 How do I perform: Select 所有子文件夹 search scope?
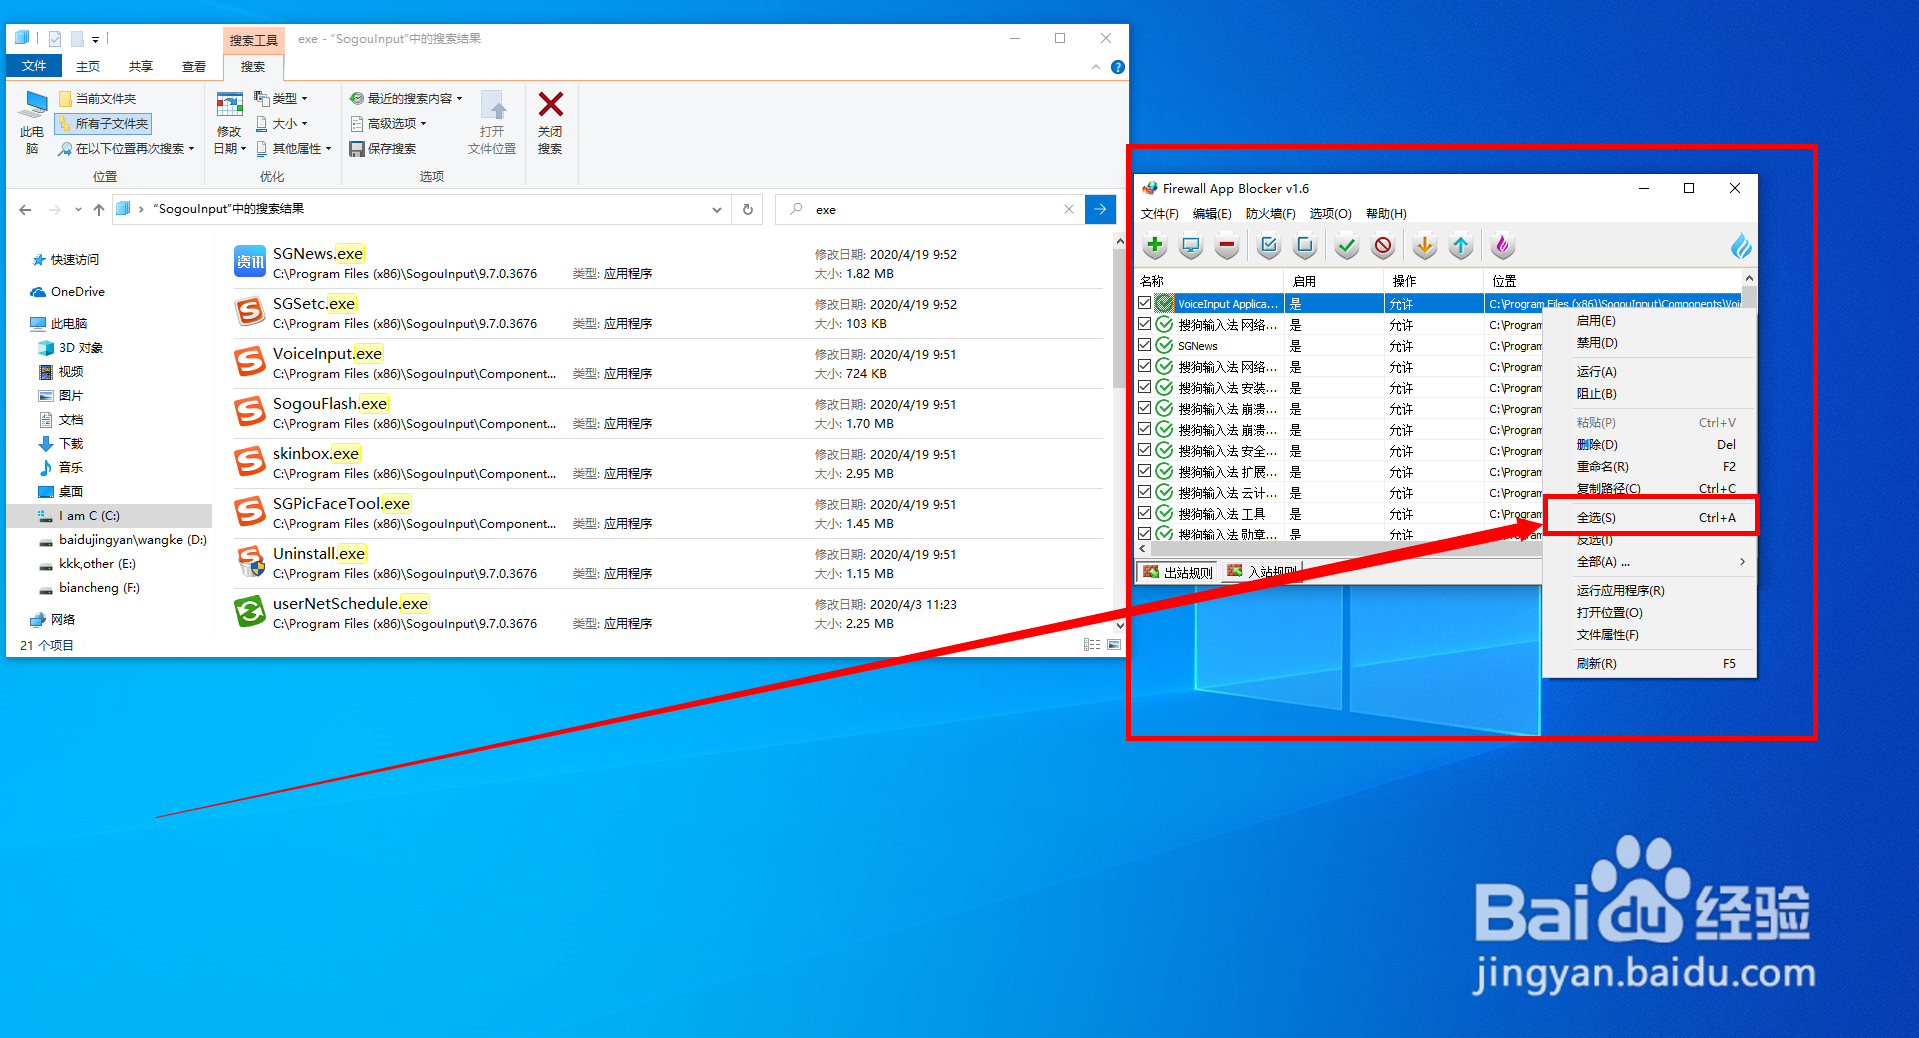[x=103, y=123]
